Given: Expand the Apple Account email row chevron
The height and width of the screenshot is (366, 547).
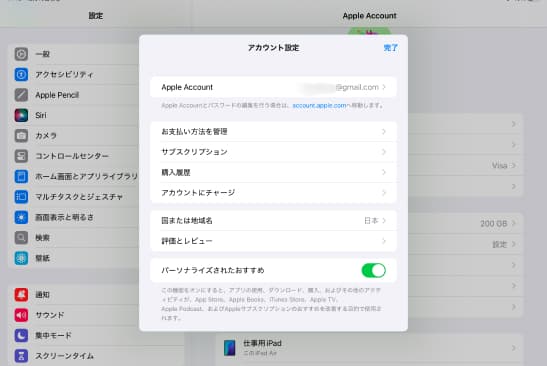Looking at the screenshot, I should [x=384, y=87].
